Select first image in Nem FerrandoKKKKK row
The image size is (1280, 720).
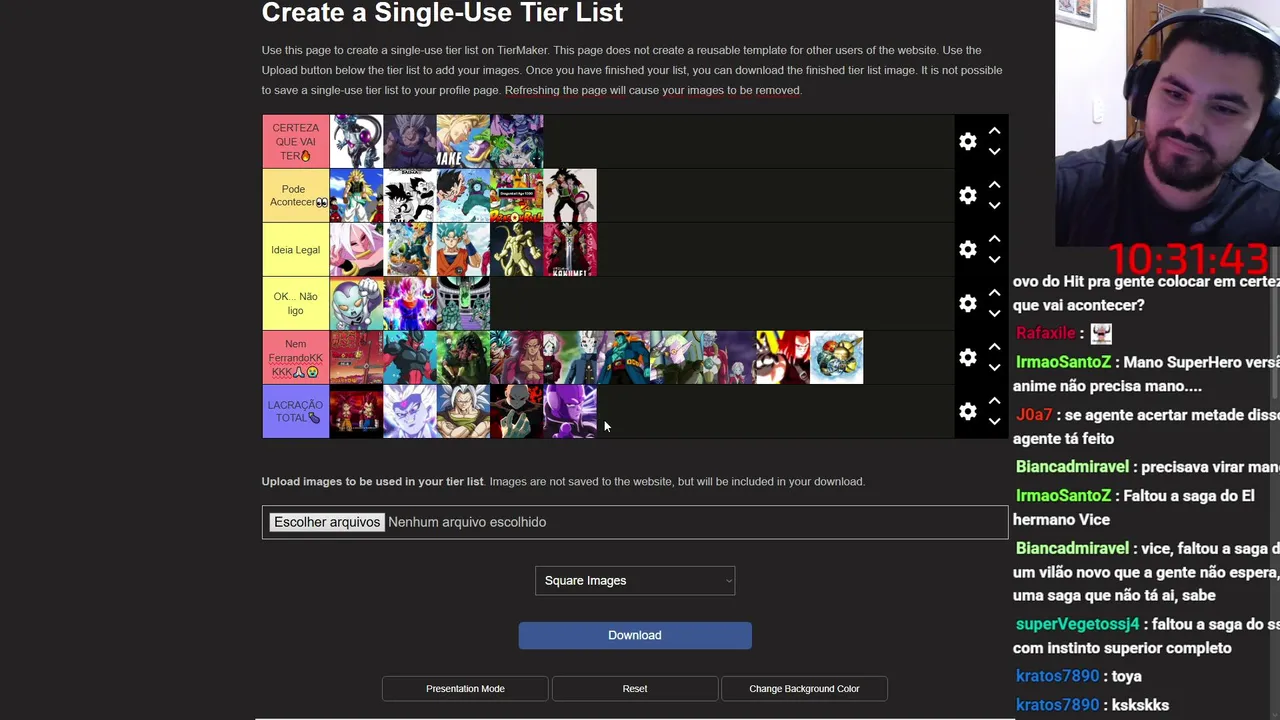(x=357, y=357)
